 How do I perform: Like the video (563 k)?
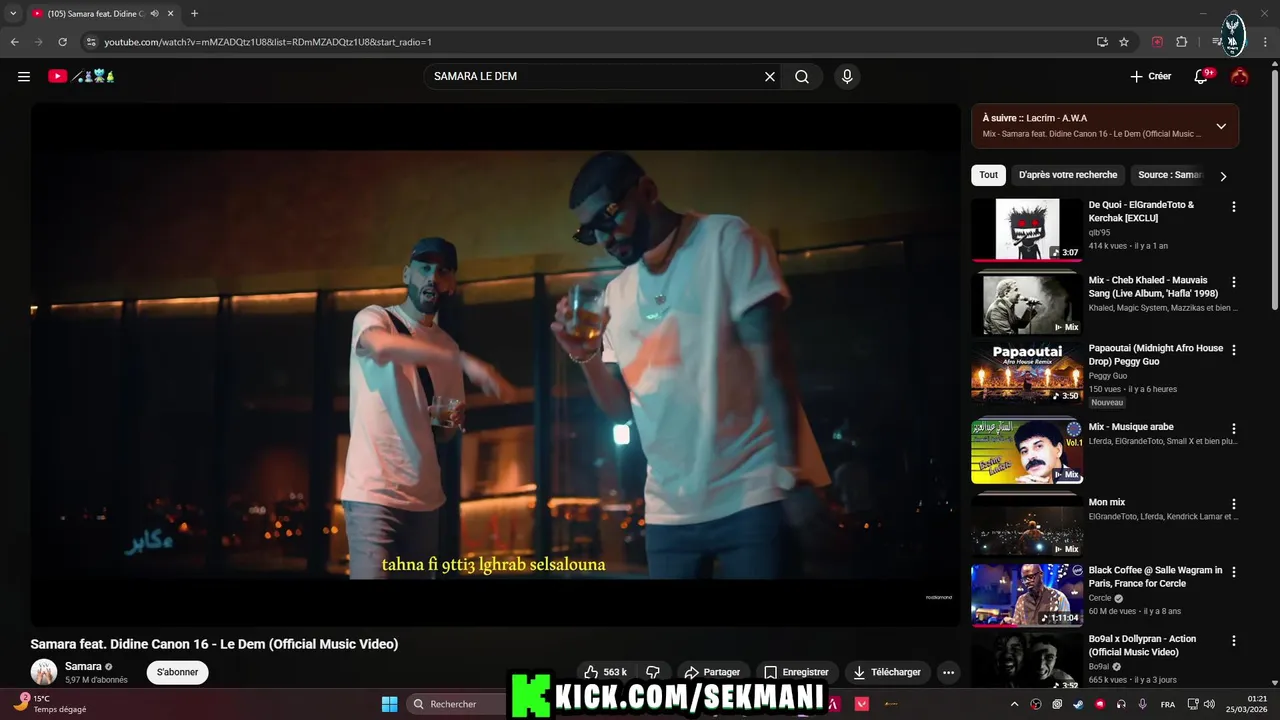[x=606, y=672]
